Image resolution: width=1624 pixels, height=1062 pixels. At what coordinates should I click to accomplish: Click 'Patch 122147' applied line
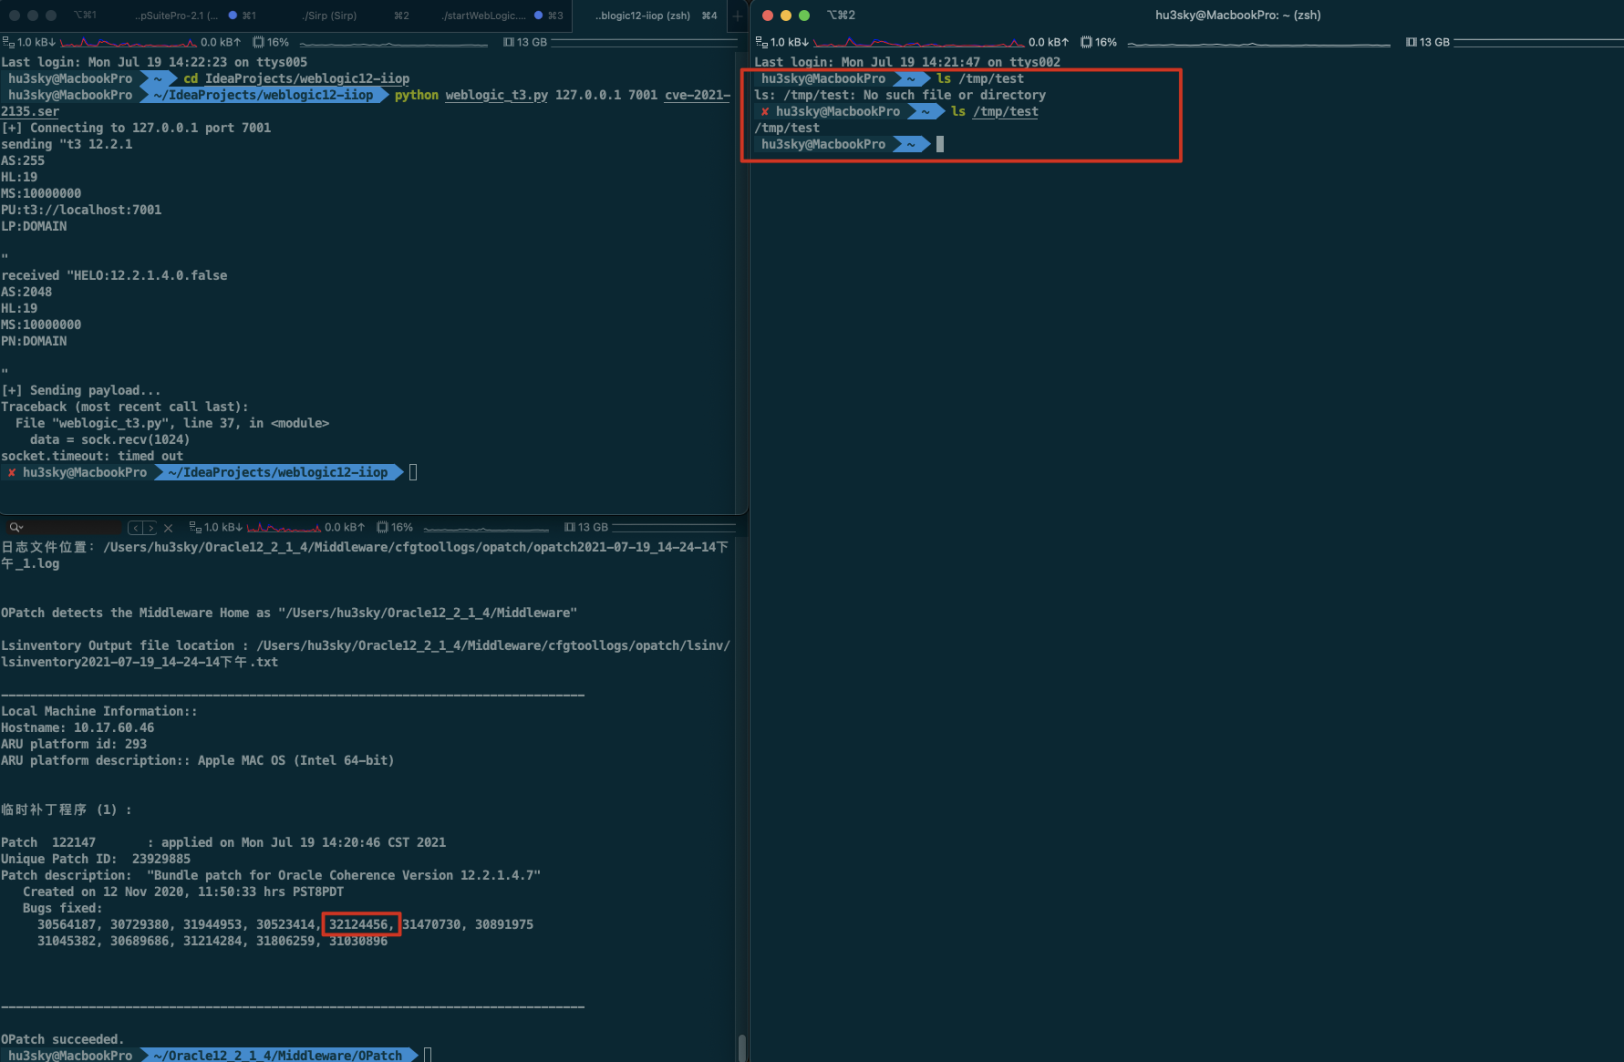coord(223,842)
